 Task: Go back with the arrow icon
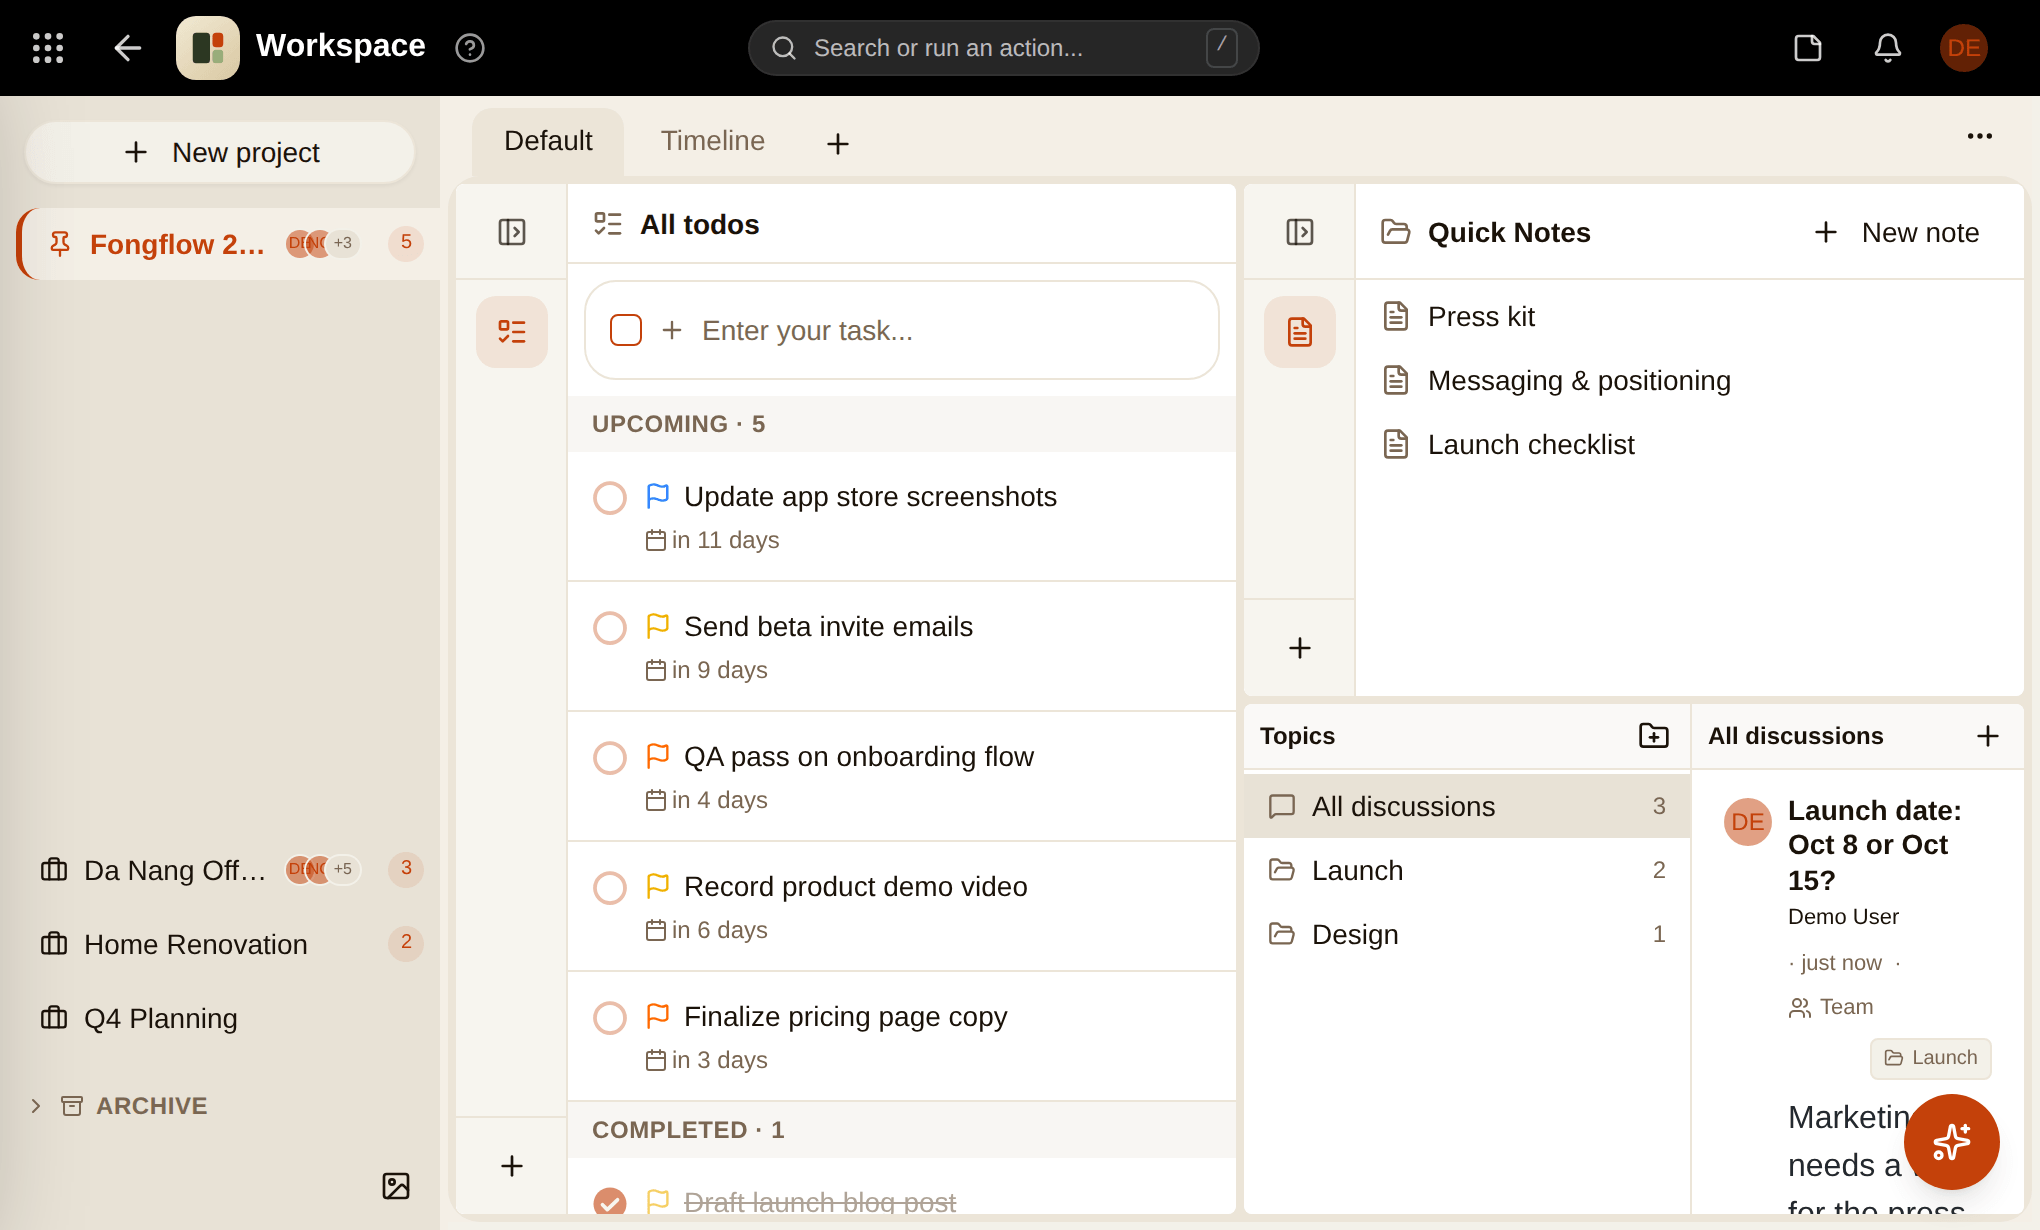(x=127, y=48)
